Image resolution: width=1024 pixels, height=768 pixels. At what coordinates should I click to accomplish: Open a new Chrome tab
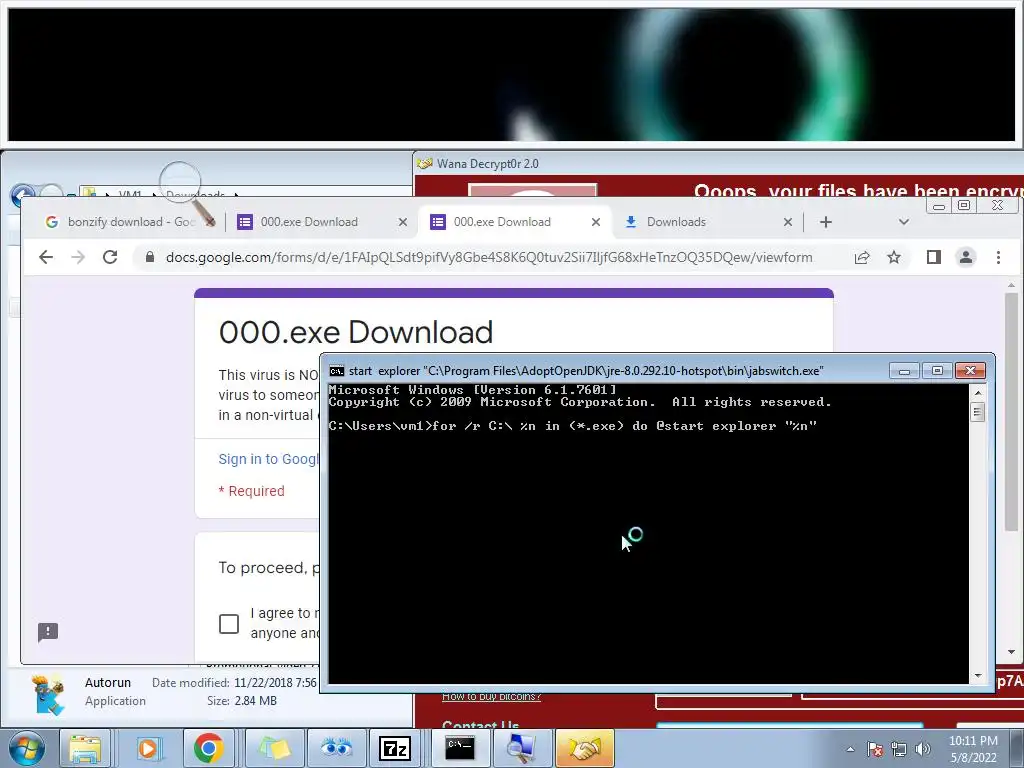[825, 222]
